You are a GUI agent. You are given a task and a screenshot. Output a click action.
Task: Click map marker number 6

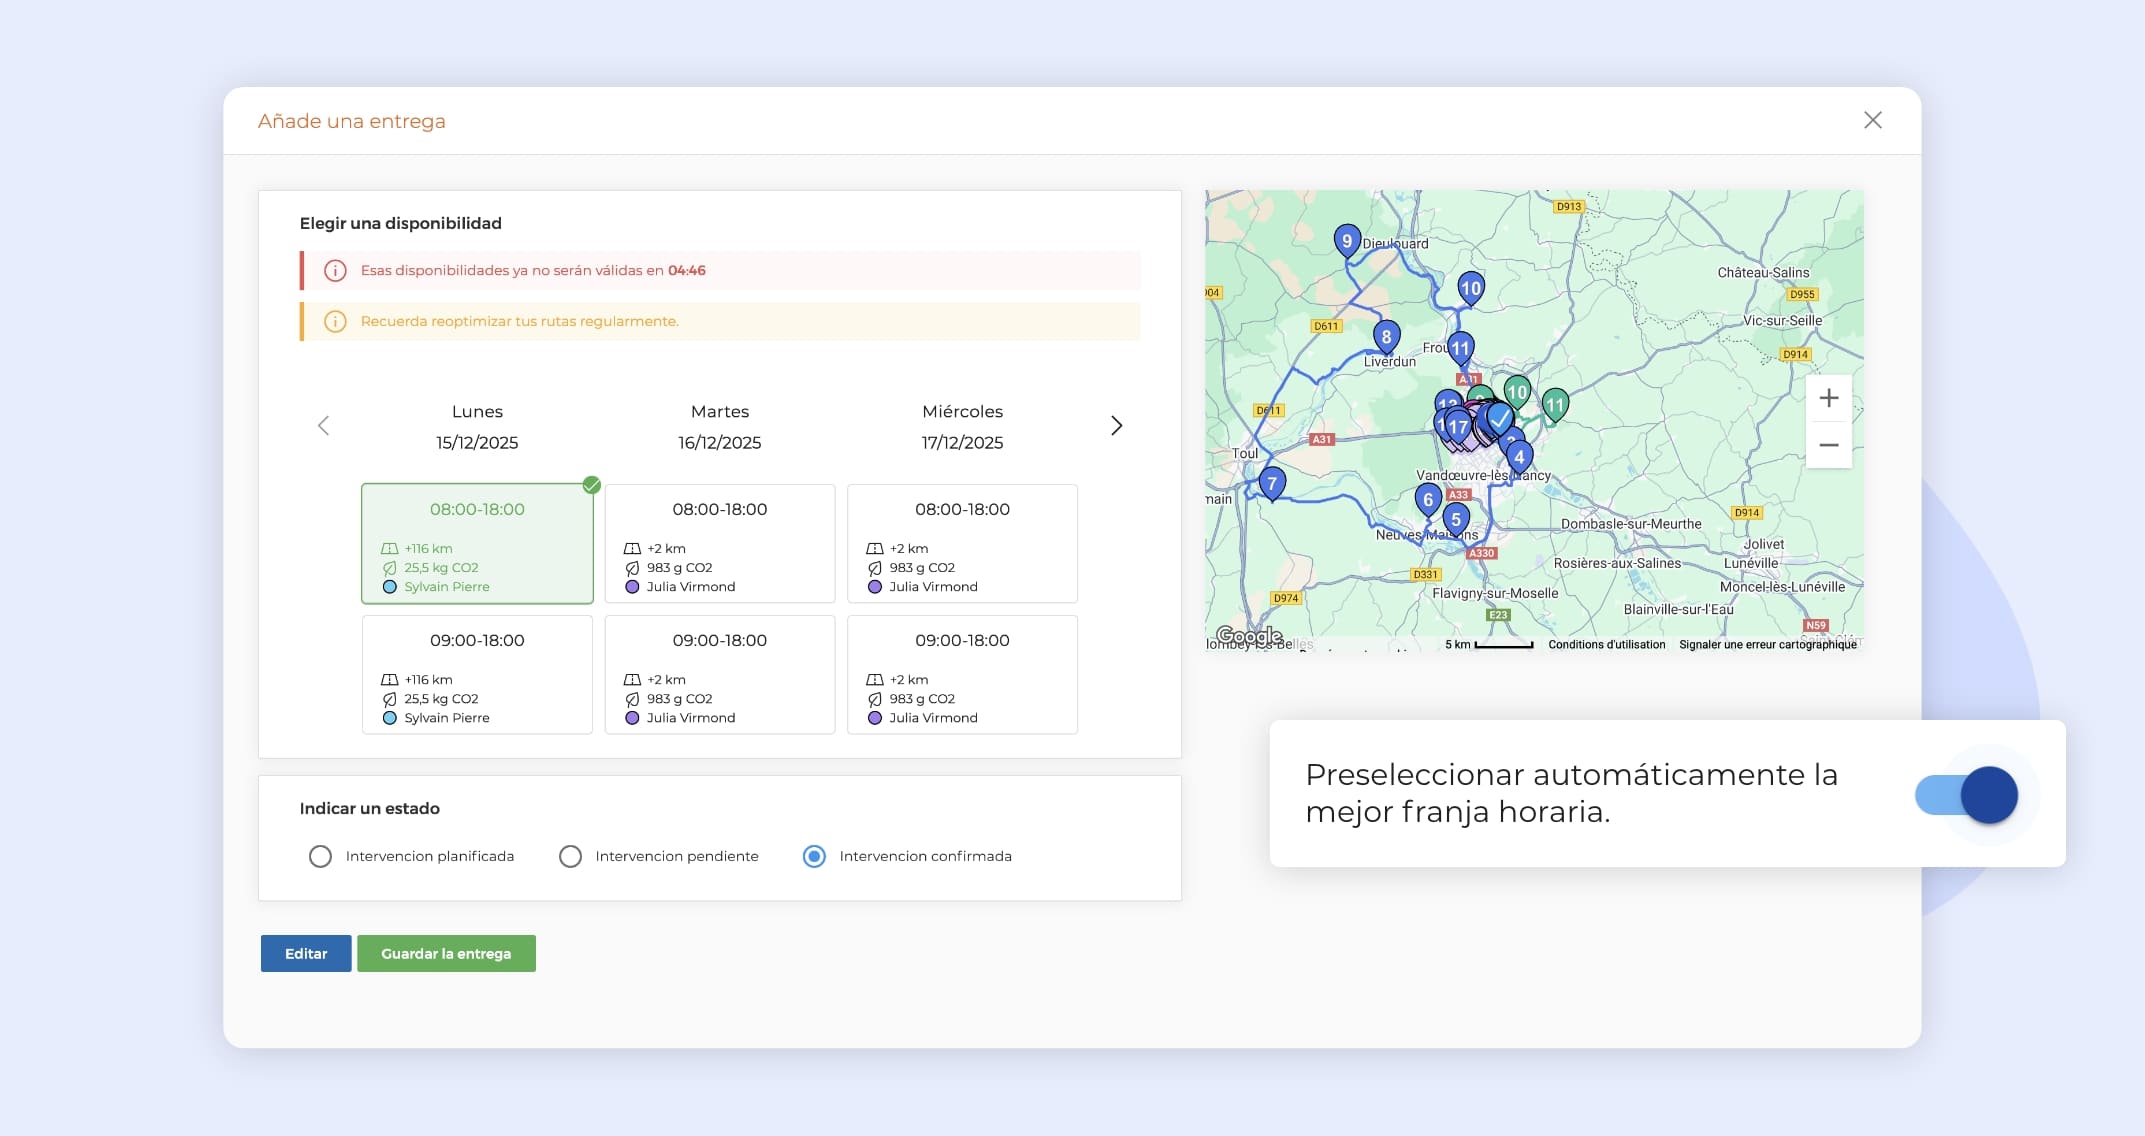[1428, 499]
